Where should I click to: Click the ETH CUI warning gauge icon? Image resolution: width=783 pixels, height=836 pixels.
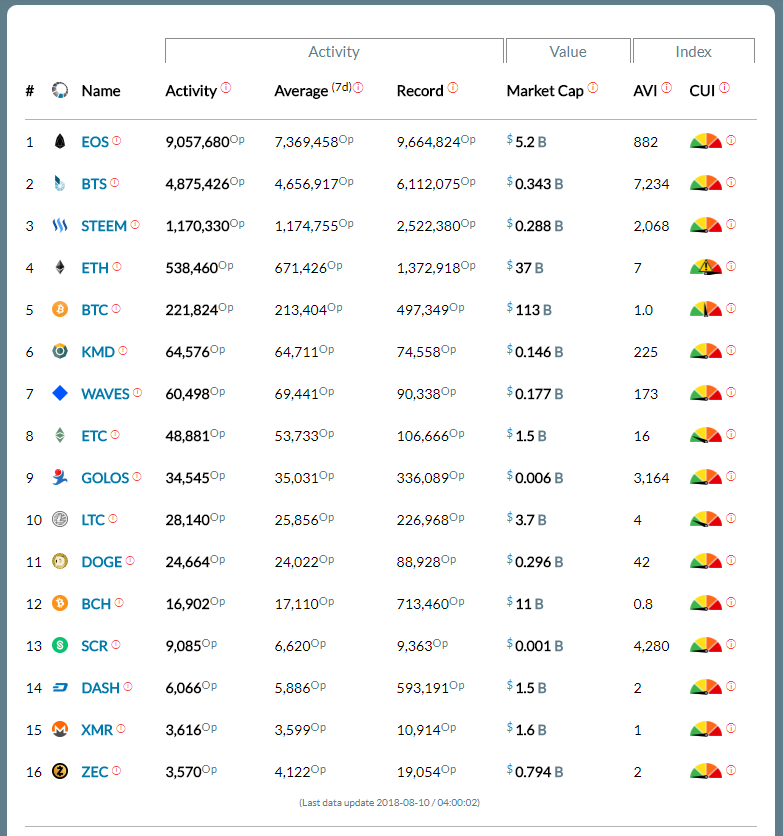point(706,267)
